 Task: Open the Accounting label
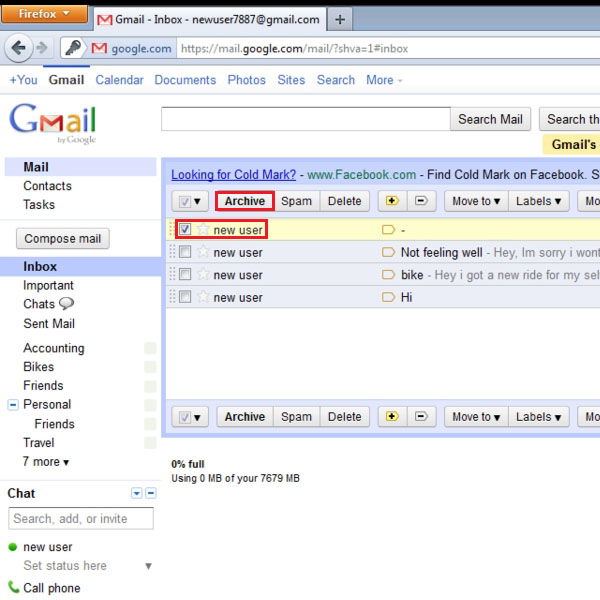(x=54, y=348)
